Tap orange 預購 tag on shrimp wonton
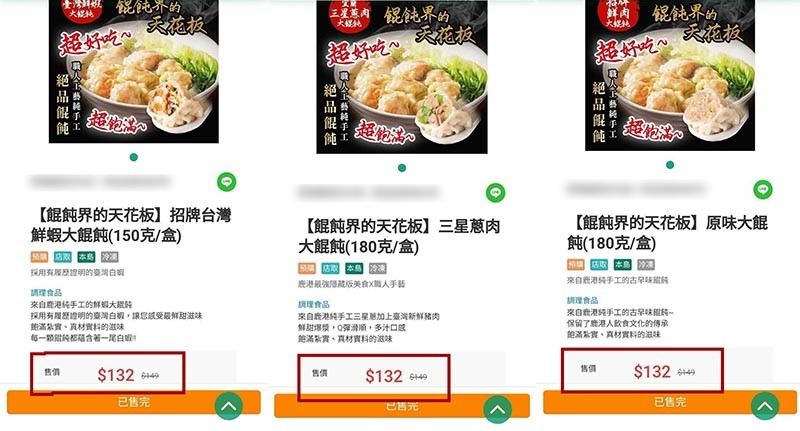Viewport: 800px width, 431px height. pos(39,257)
